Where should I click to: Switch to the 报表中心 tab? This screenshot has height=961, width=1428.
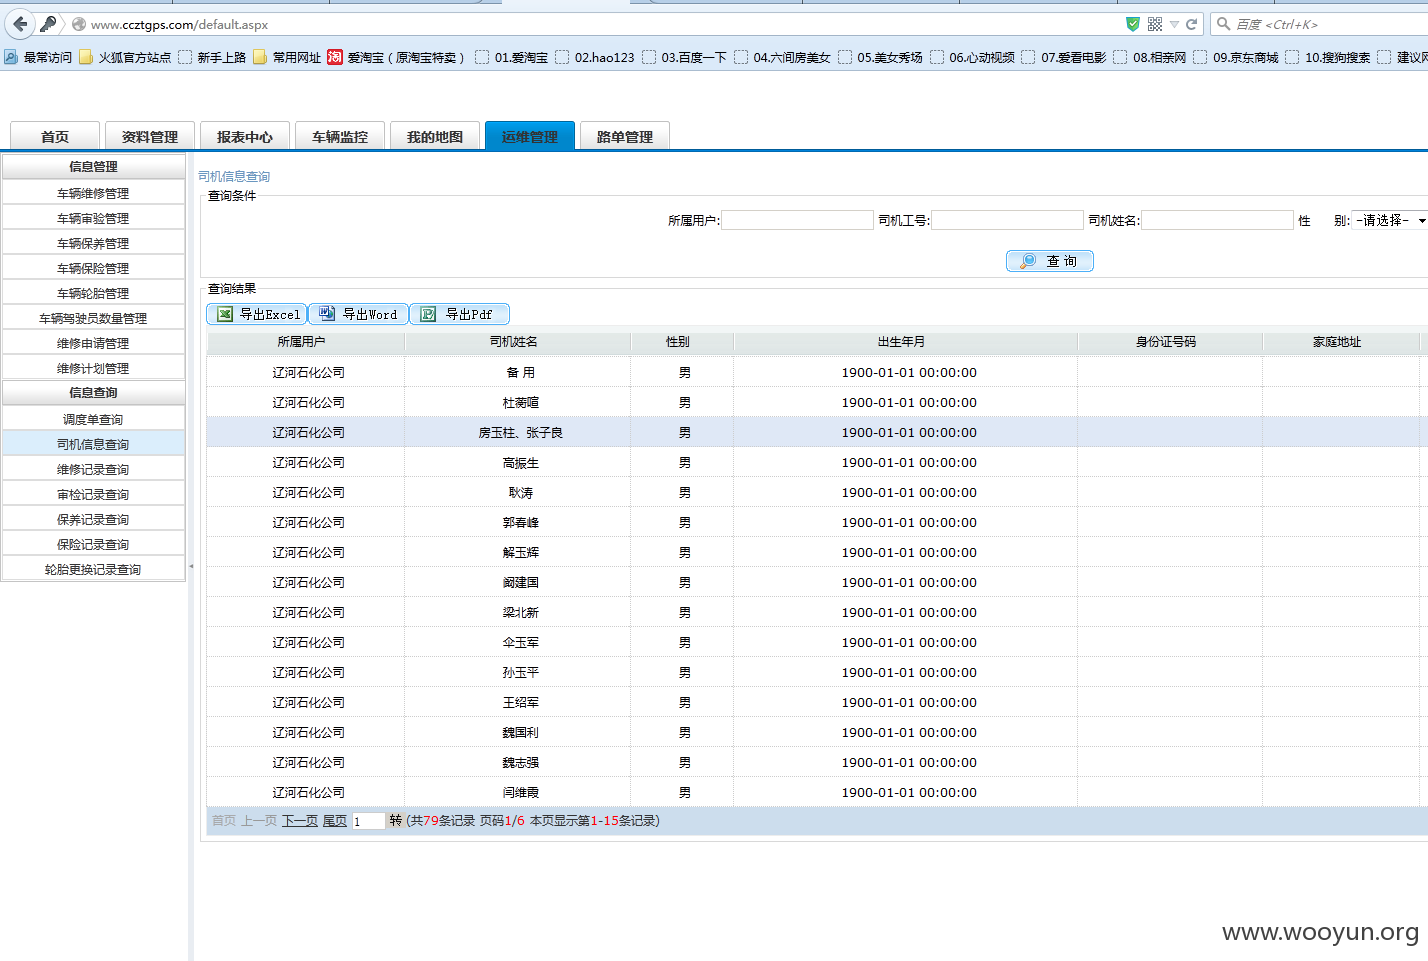point(245,136)
